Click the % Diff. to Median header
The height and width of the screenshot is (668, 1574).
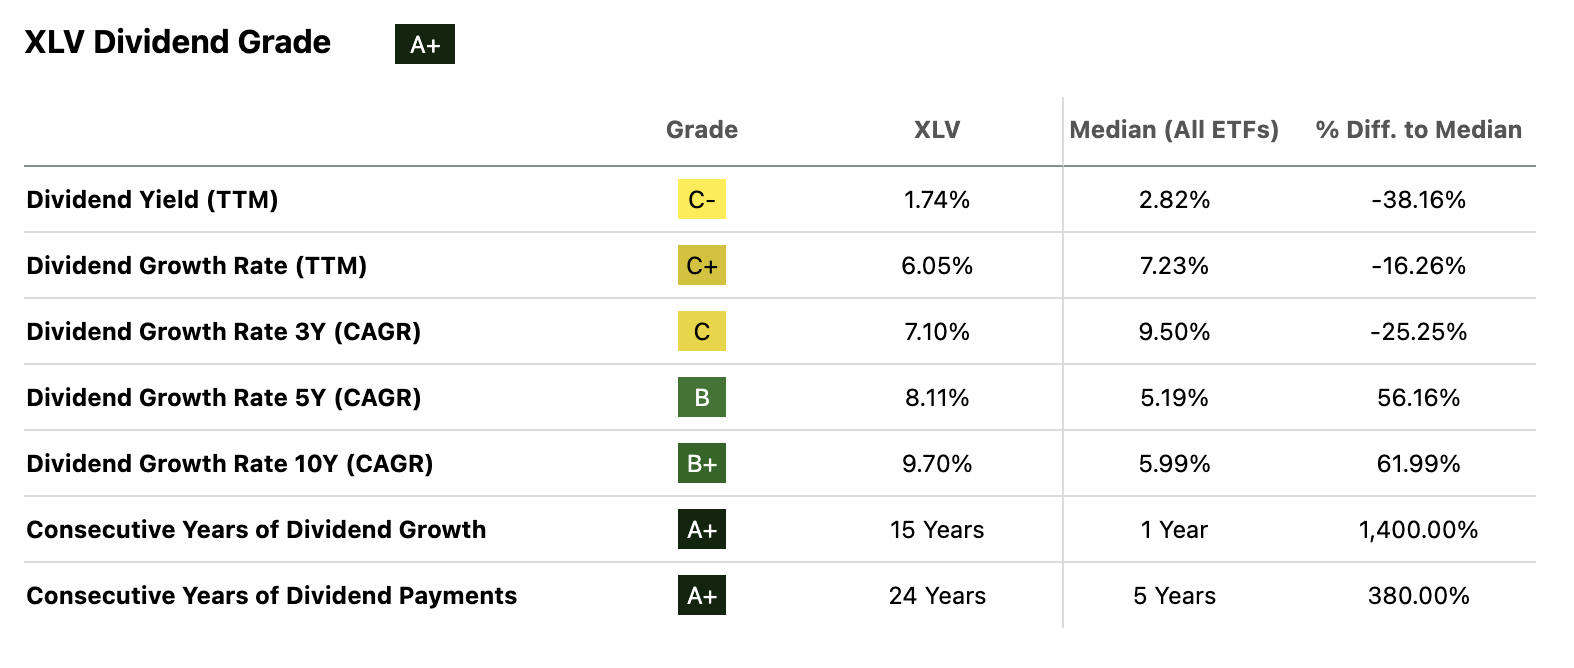pos(1418,130)
